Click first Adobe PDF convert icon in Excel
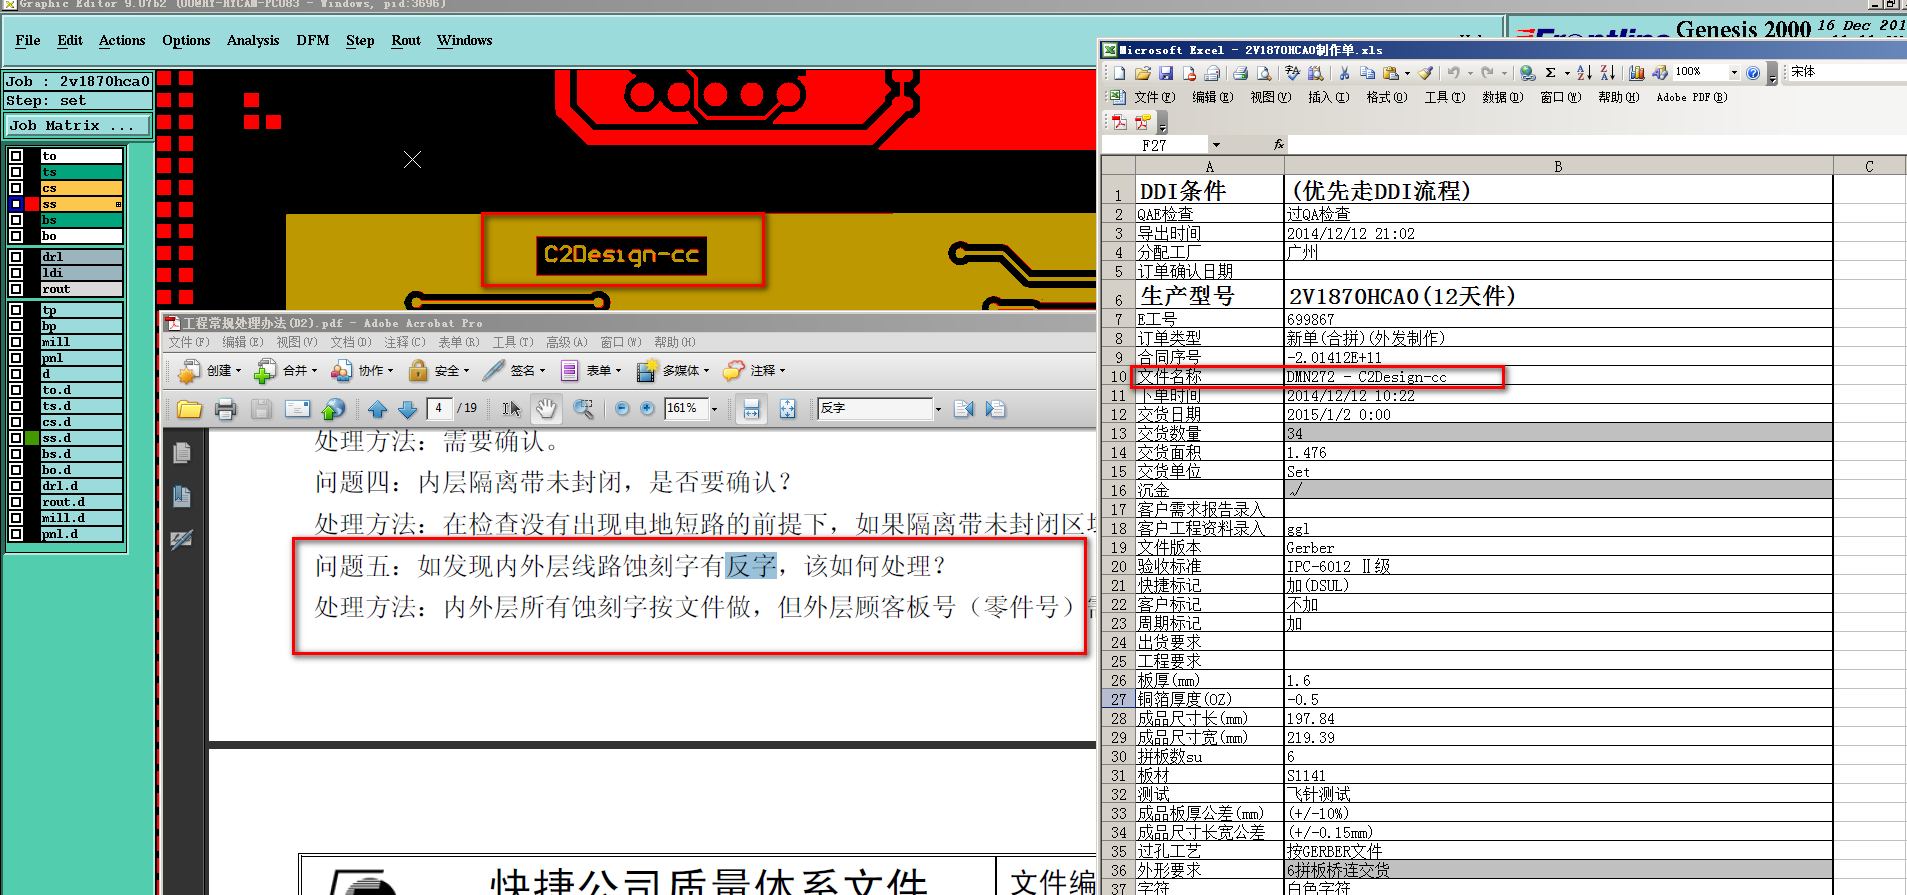 click(1119, 122)
